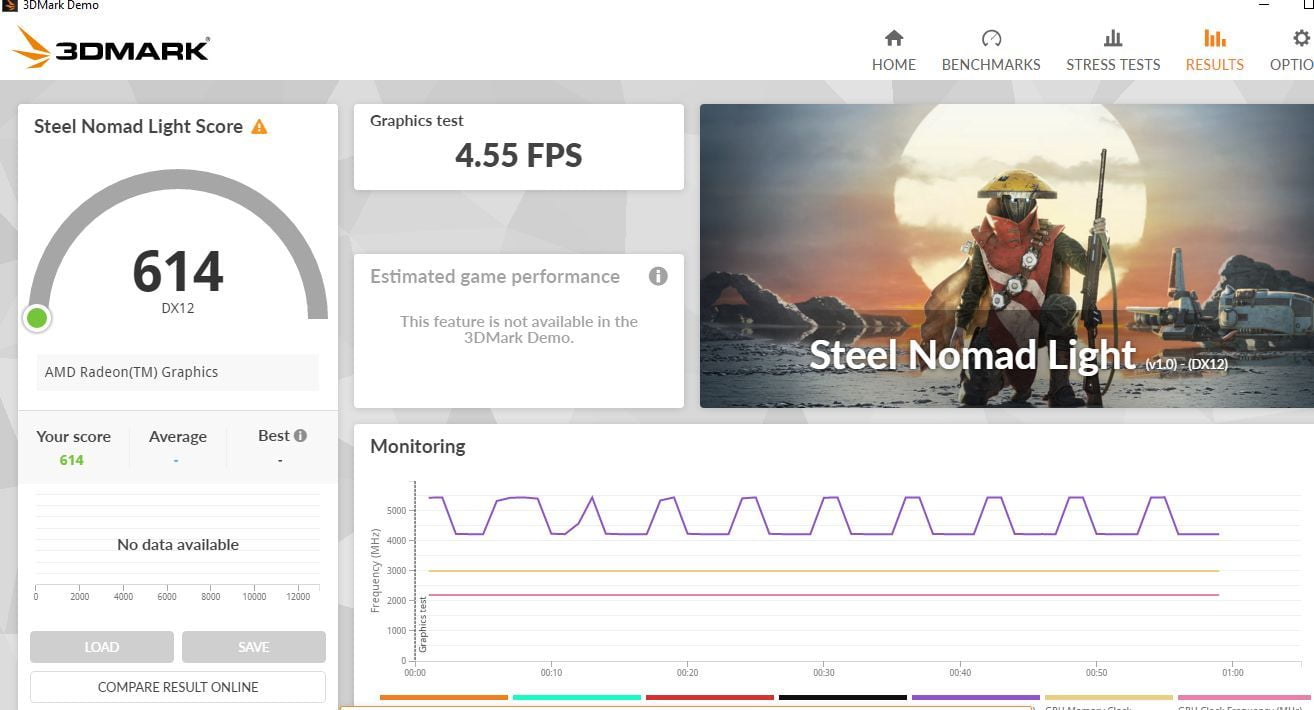
Task: Click the Average label
Action: [x=178, y=436]
